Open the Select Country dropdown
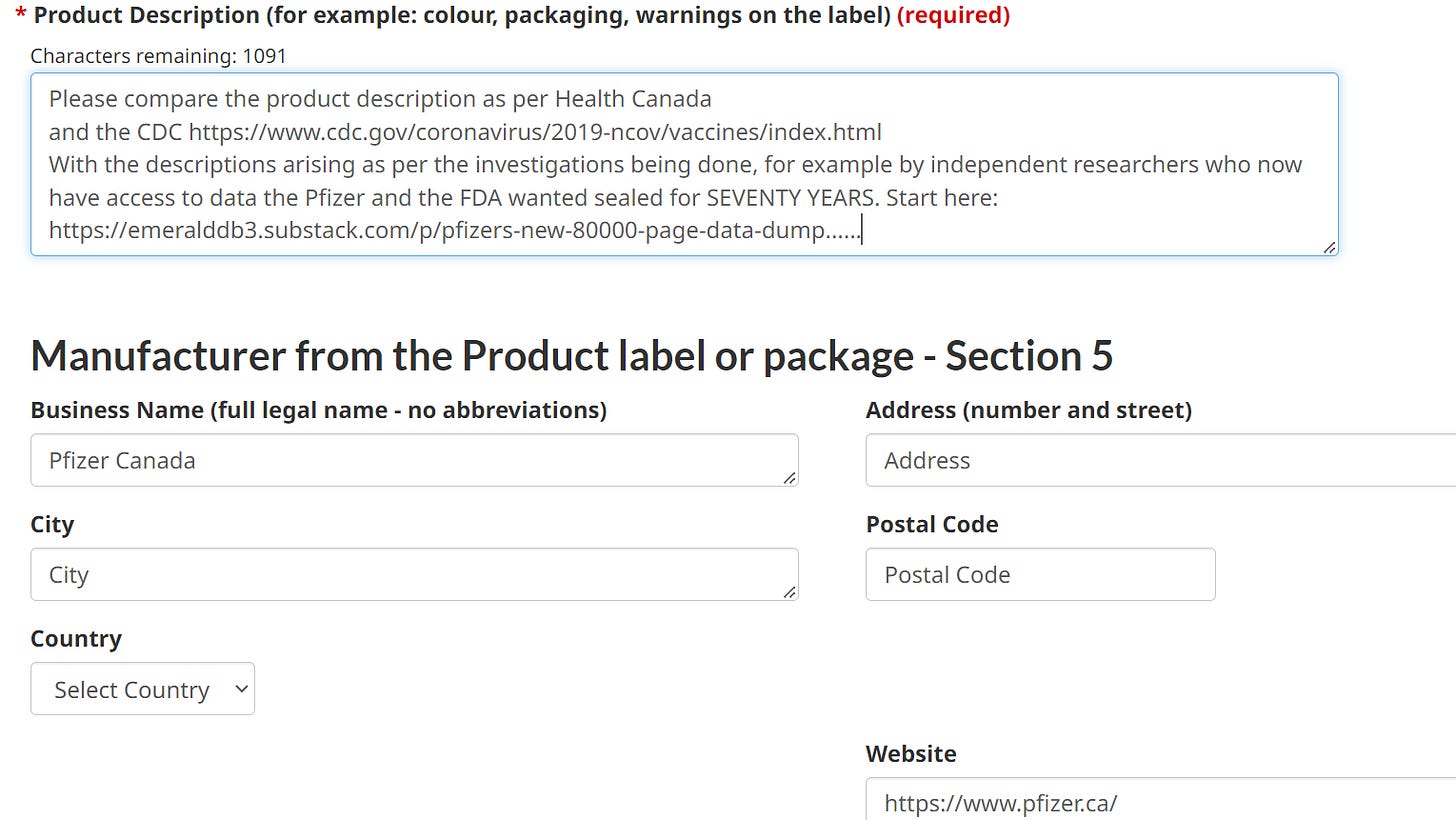 [143, 689]
